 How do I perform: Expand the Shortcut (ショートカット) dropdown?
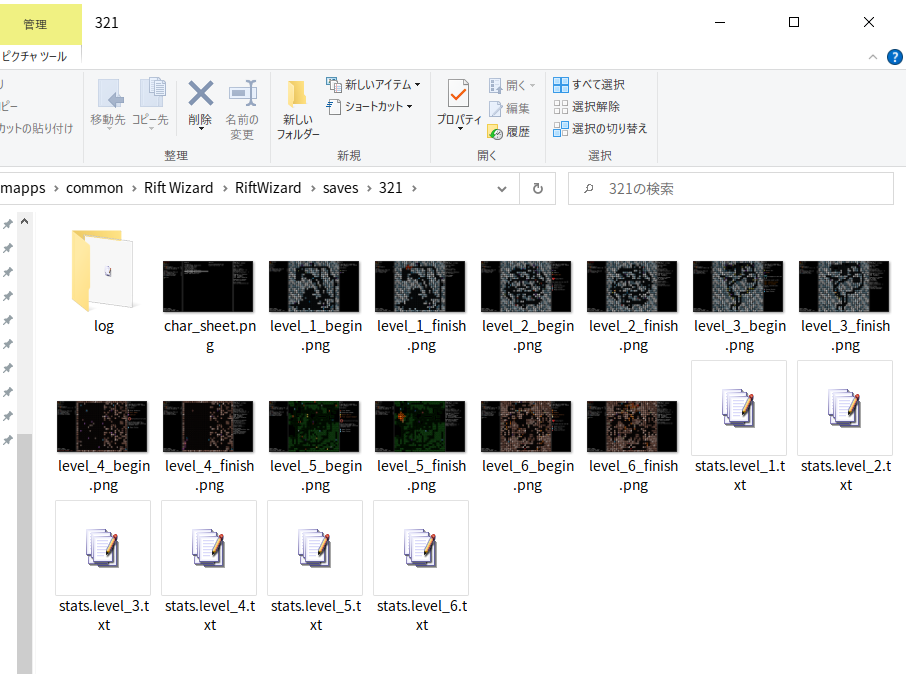[369, 106]
